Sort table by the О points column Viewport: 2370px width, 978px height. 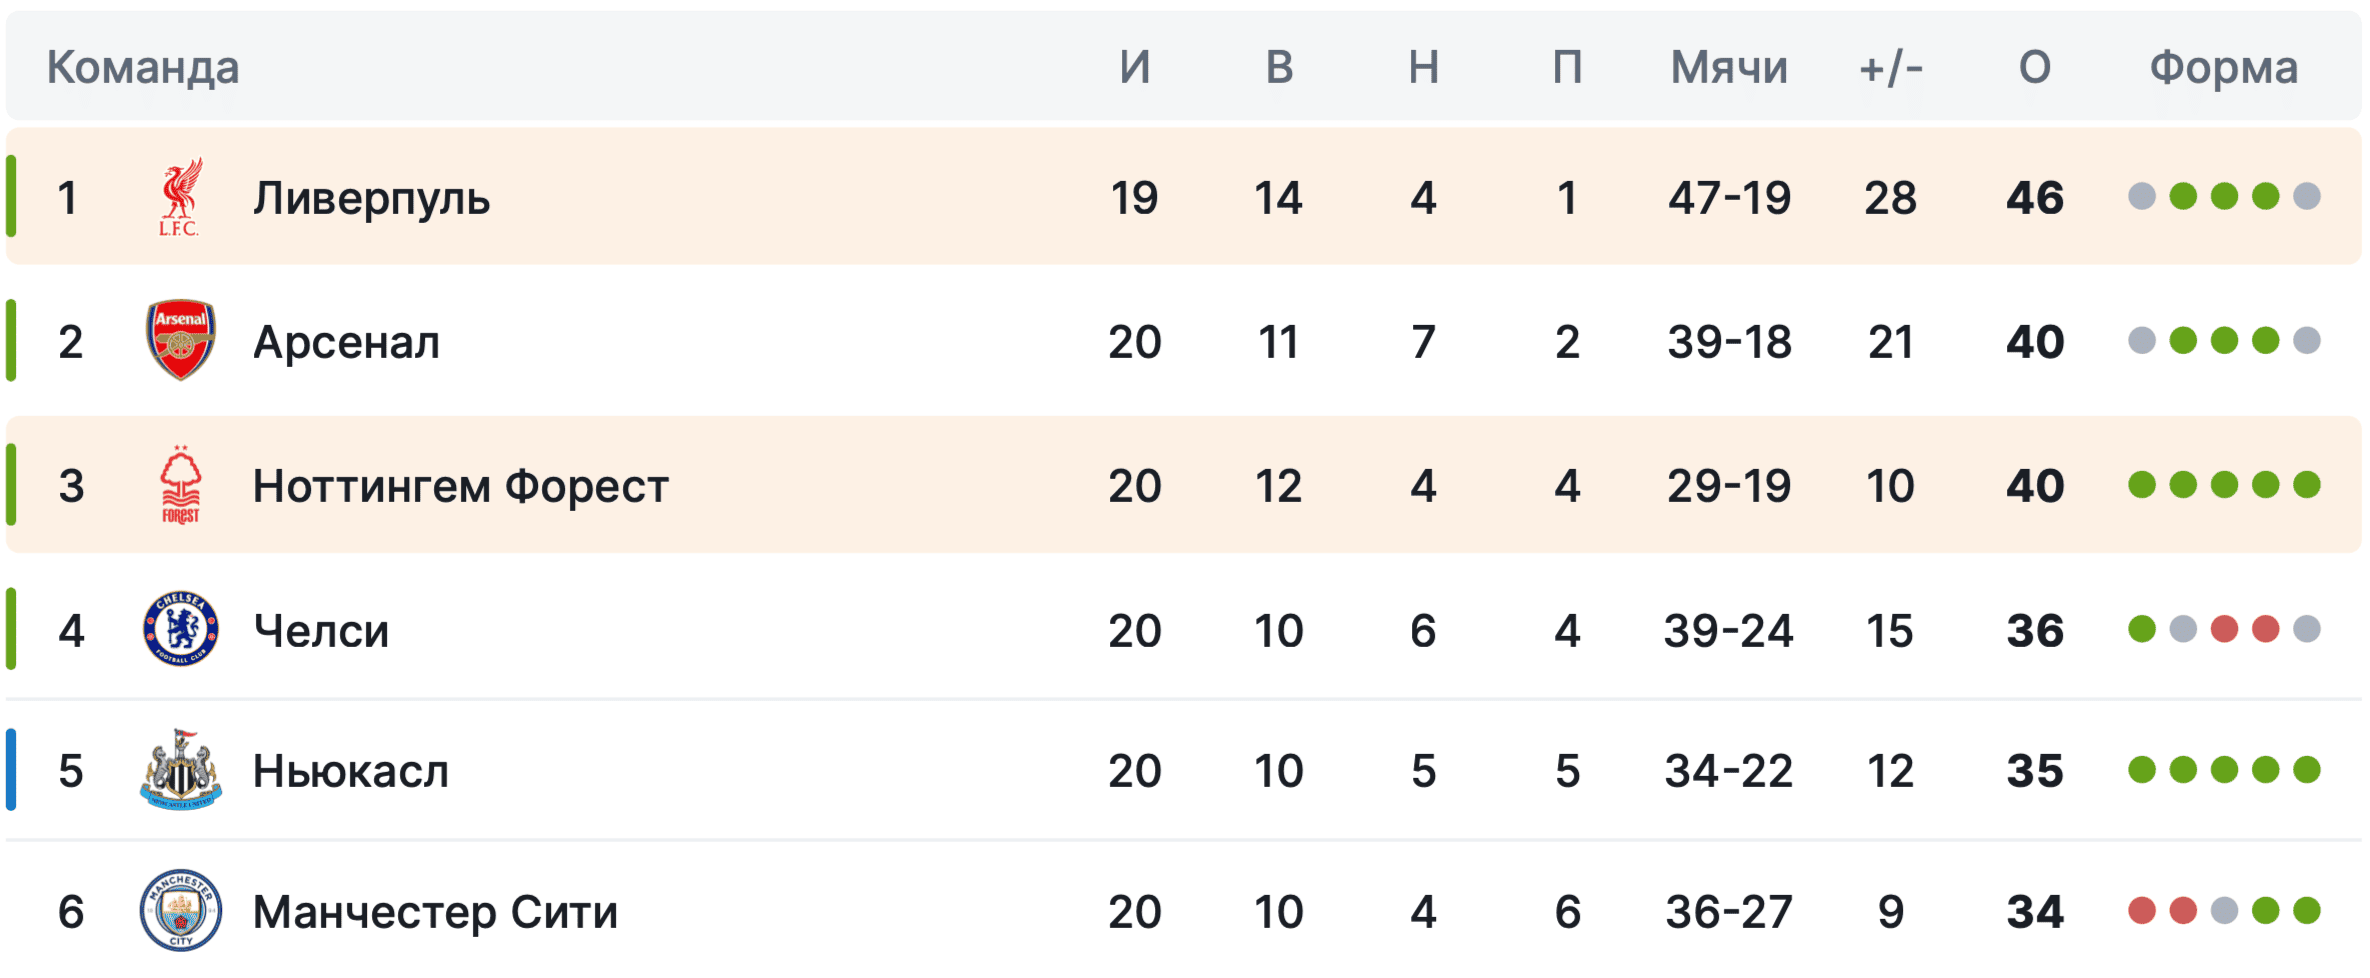click(2034, 68)
